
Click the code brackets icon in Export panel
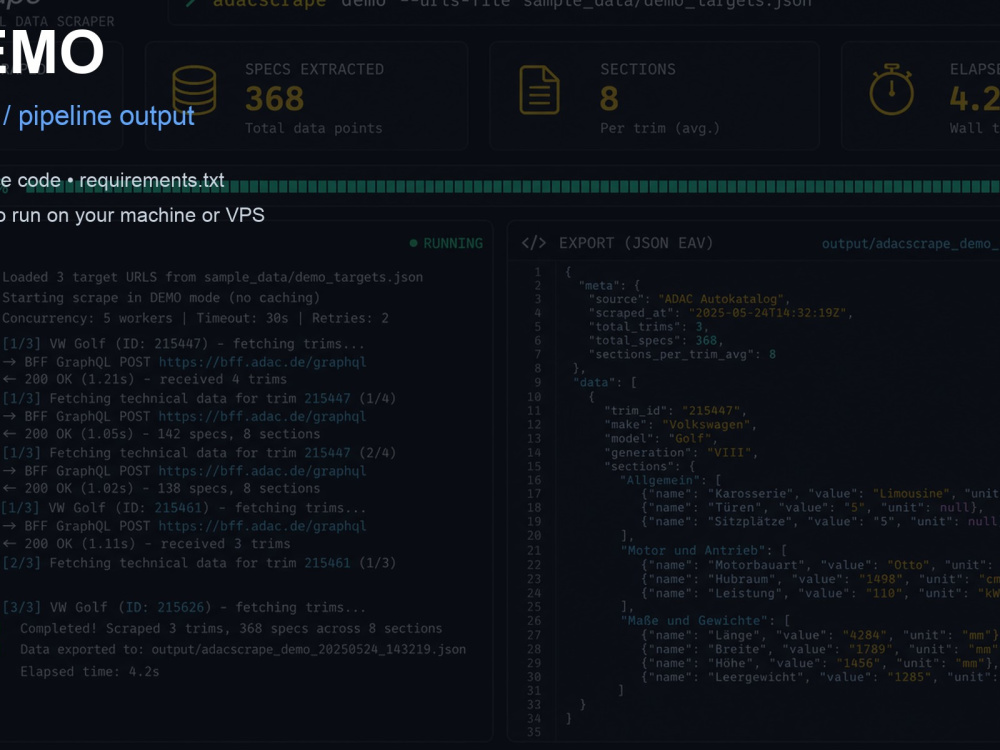(x=534, y=243)
